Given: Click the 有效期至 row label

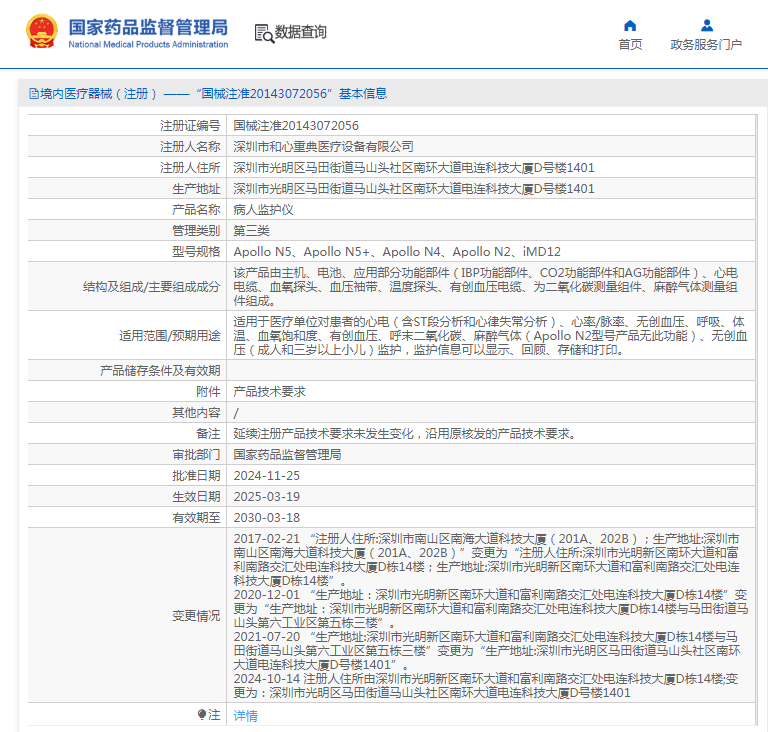Looking at the screenshot, I should (x=196, y=518).
